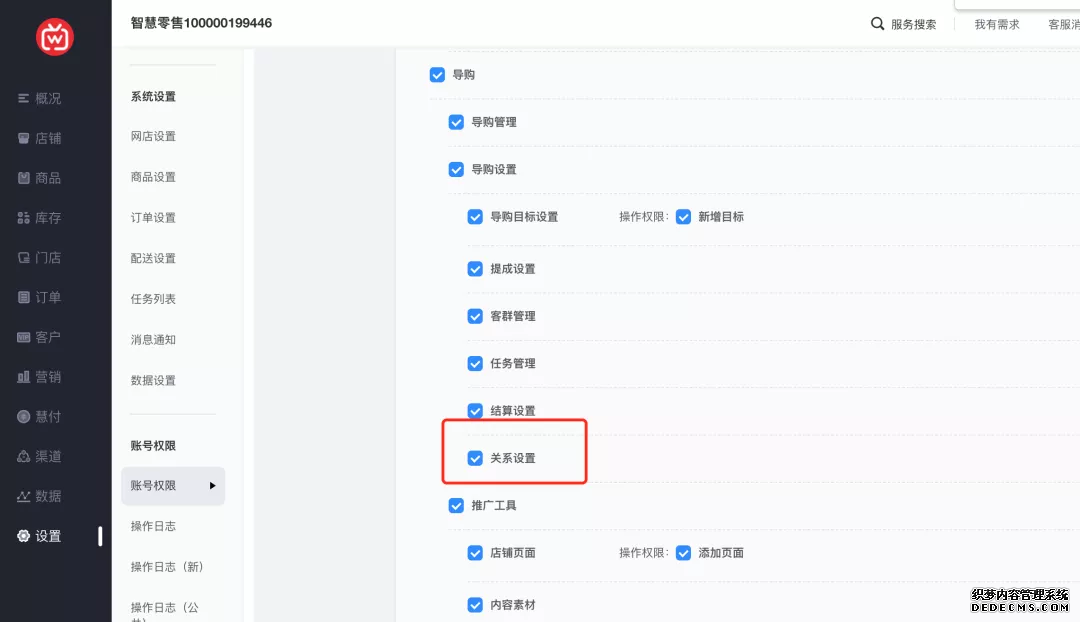The image size is (1080, 622).
Task: Open the 设置 settings gear icon
Action: coord(23,536)
